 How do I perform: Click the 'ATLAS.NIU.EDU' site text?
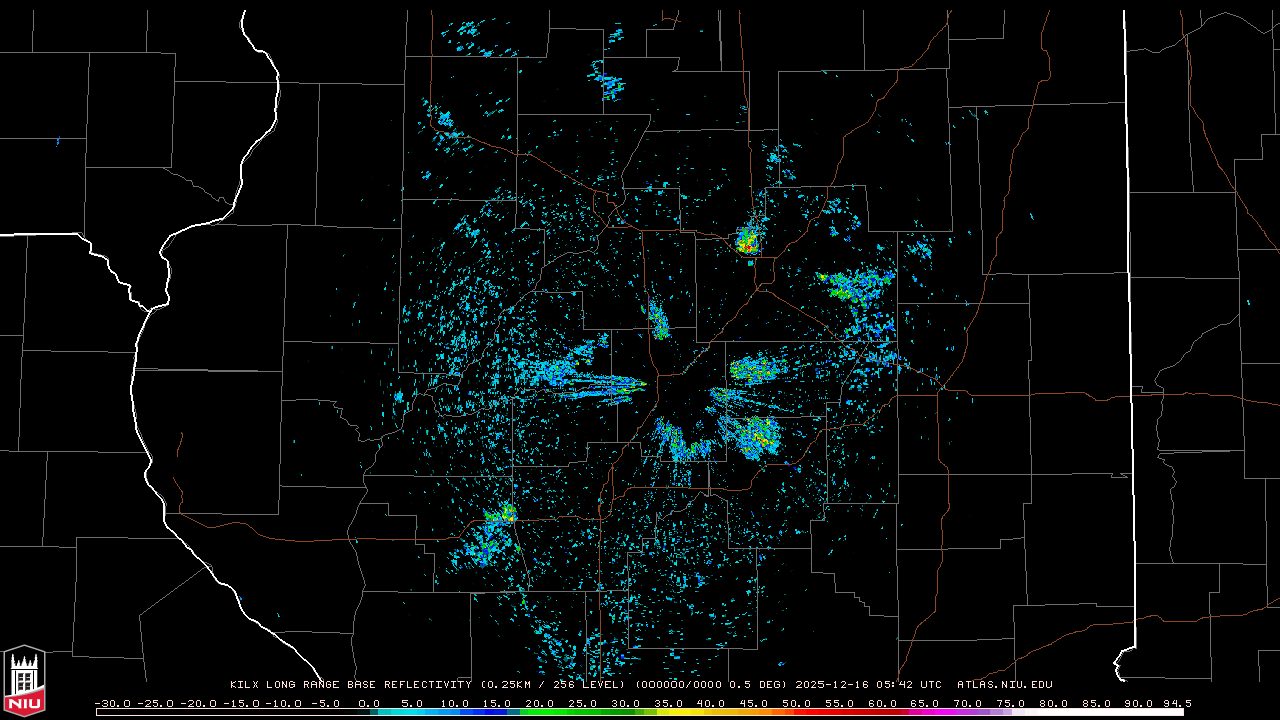1005,685
